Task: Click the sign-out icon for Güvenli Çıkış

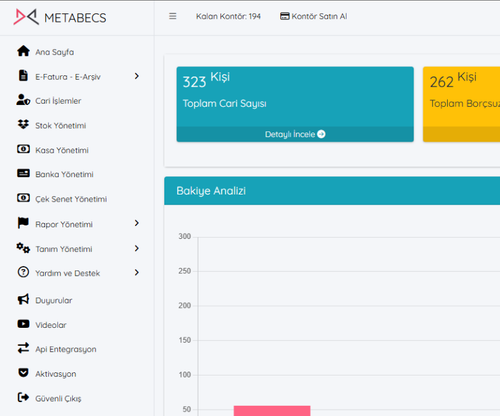Action: (23, 397)
